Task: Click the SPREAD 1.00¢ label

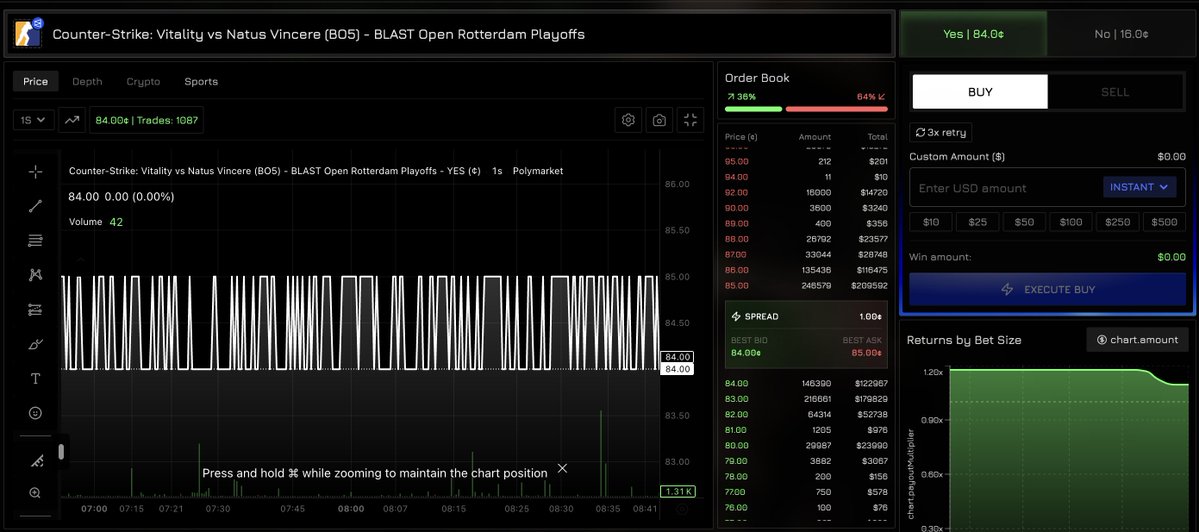Action: [806, 316]
